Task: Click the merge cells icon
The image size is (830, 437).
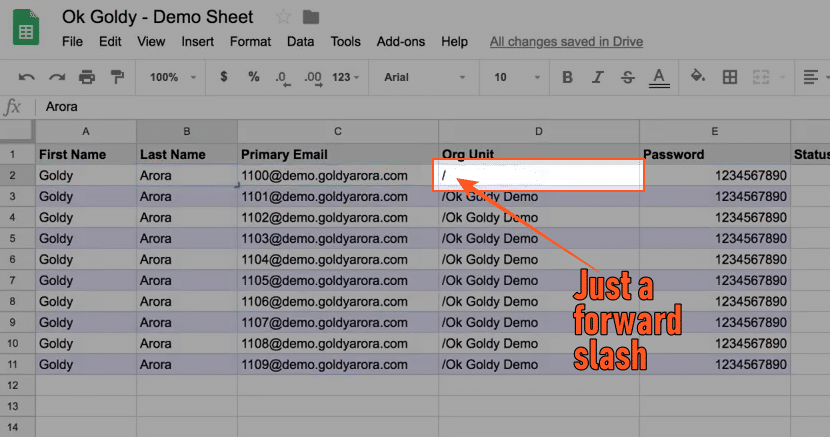Action: pos(761,77)
